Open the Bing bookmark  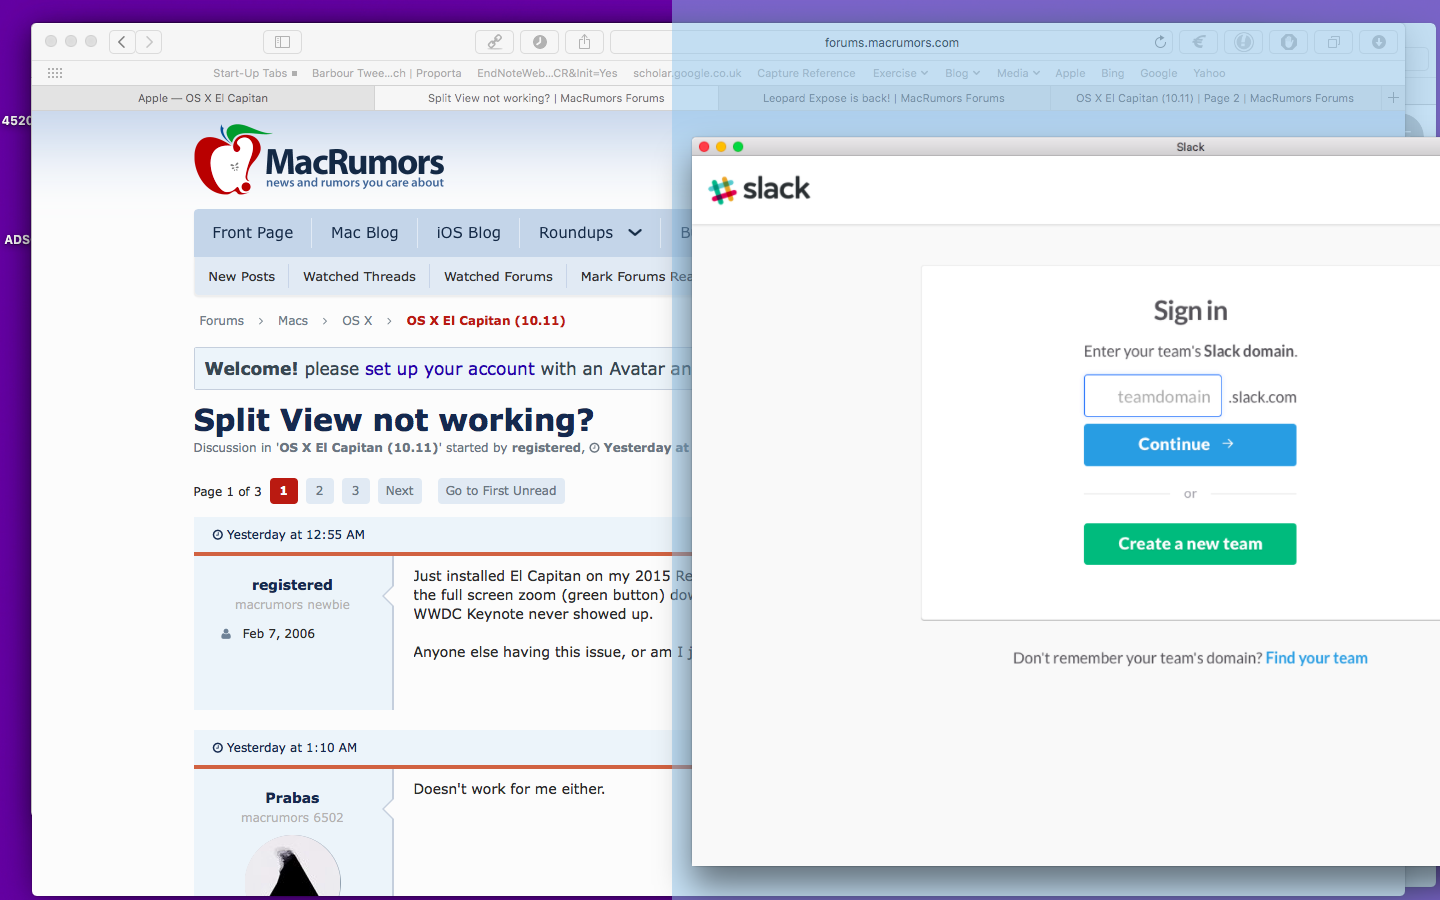coord(1112,73)
